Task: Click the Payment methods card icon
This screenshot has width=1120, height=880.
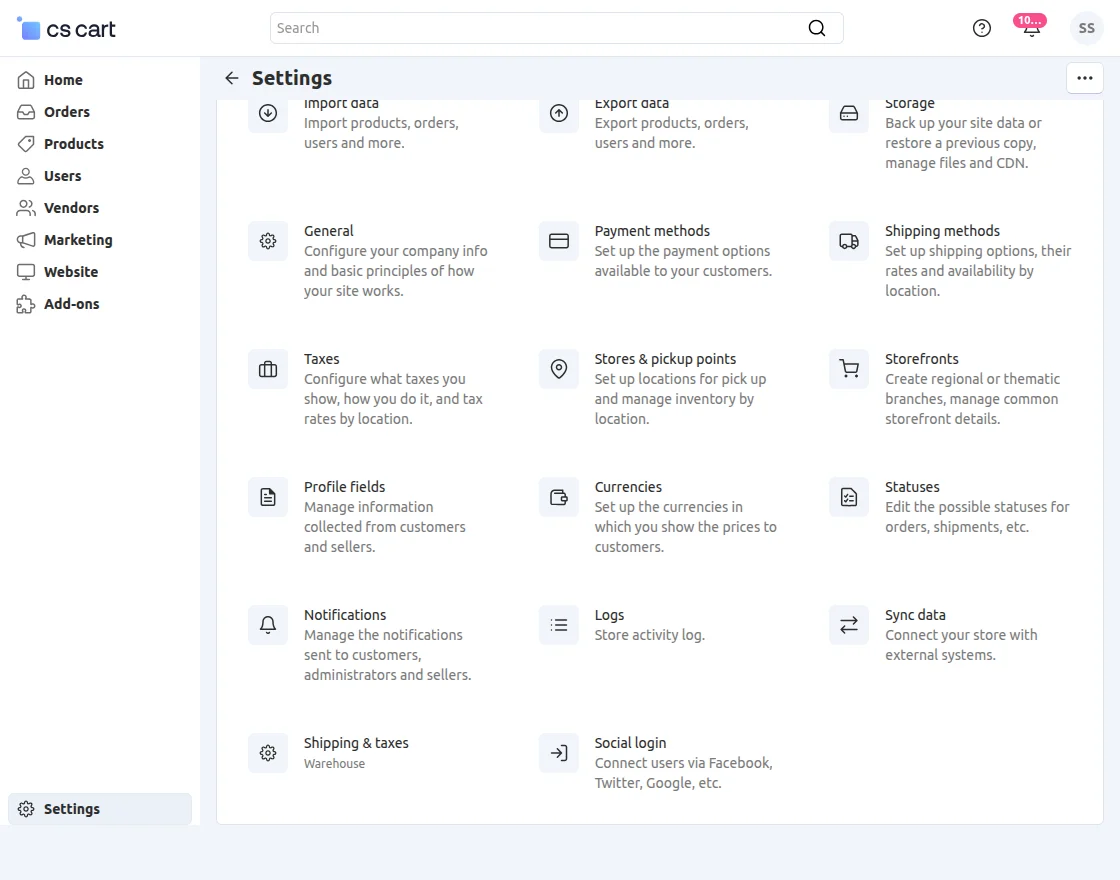Action: 558,241
